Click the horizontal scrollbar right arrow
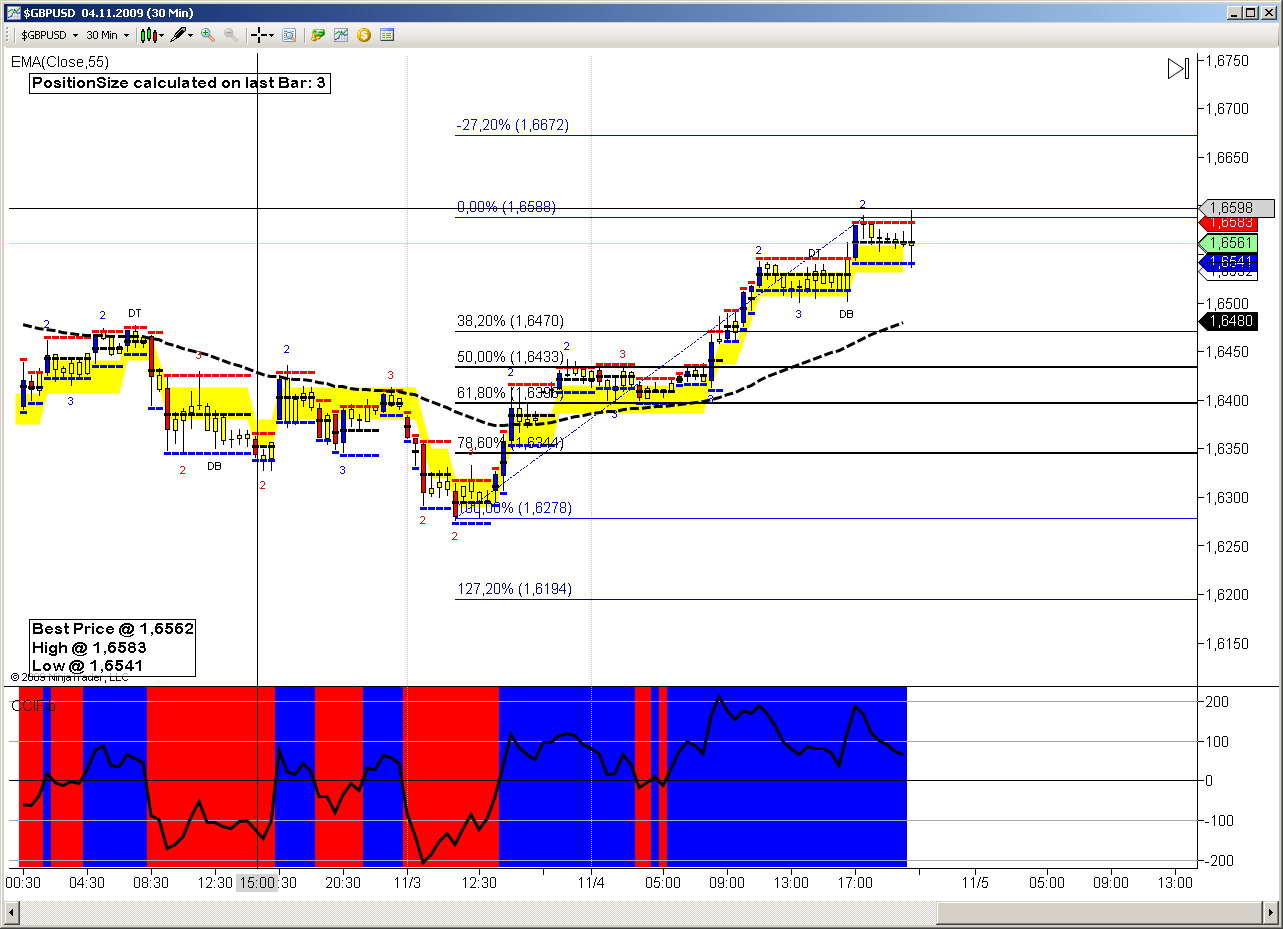 click(1269, 913)
